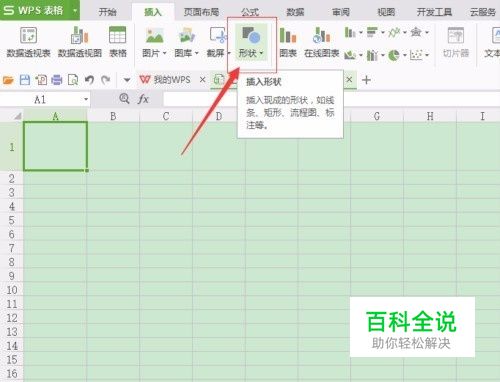Expand the pie chart dropdown arrow
Screen dimensions: 500x382
pyautogui.click(x=405, y=55)
